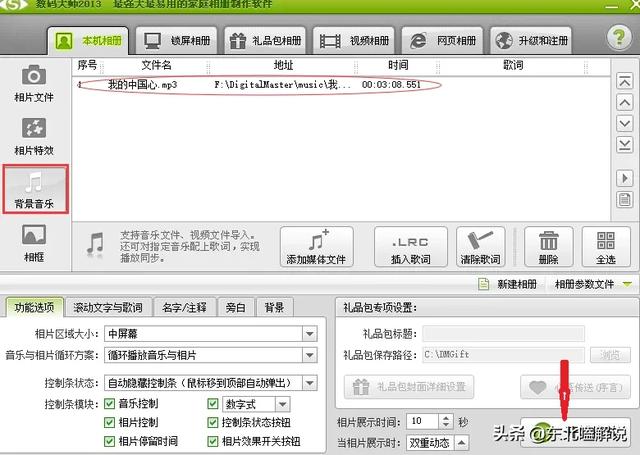Click the 浏览 browse button
This screenshot has width=640, height=455.
(610, 355)
